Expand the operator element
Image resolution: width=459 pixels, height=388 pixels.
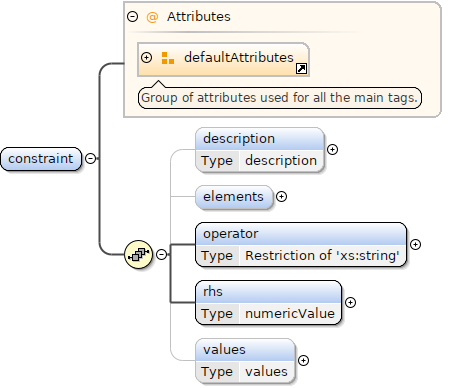(x=415, y=245)
